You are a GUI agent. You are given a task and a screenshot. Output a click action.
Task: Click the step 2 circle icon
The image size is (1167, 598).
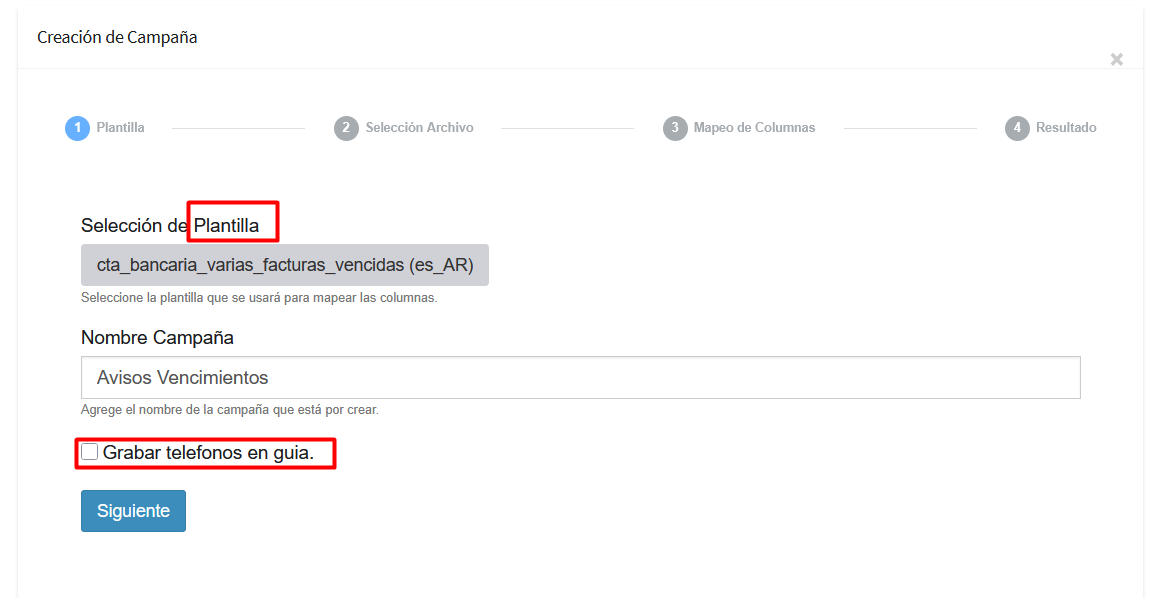click(x=346, y=128)
